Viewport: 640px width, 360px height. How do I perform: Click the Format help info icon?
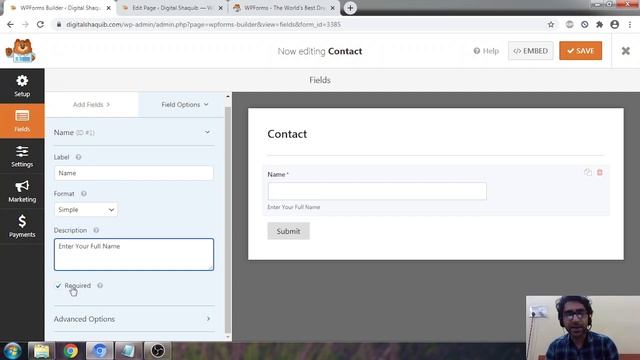point(84,193)
